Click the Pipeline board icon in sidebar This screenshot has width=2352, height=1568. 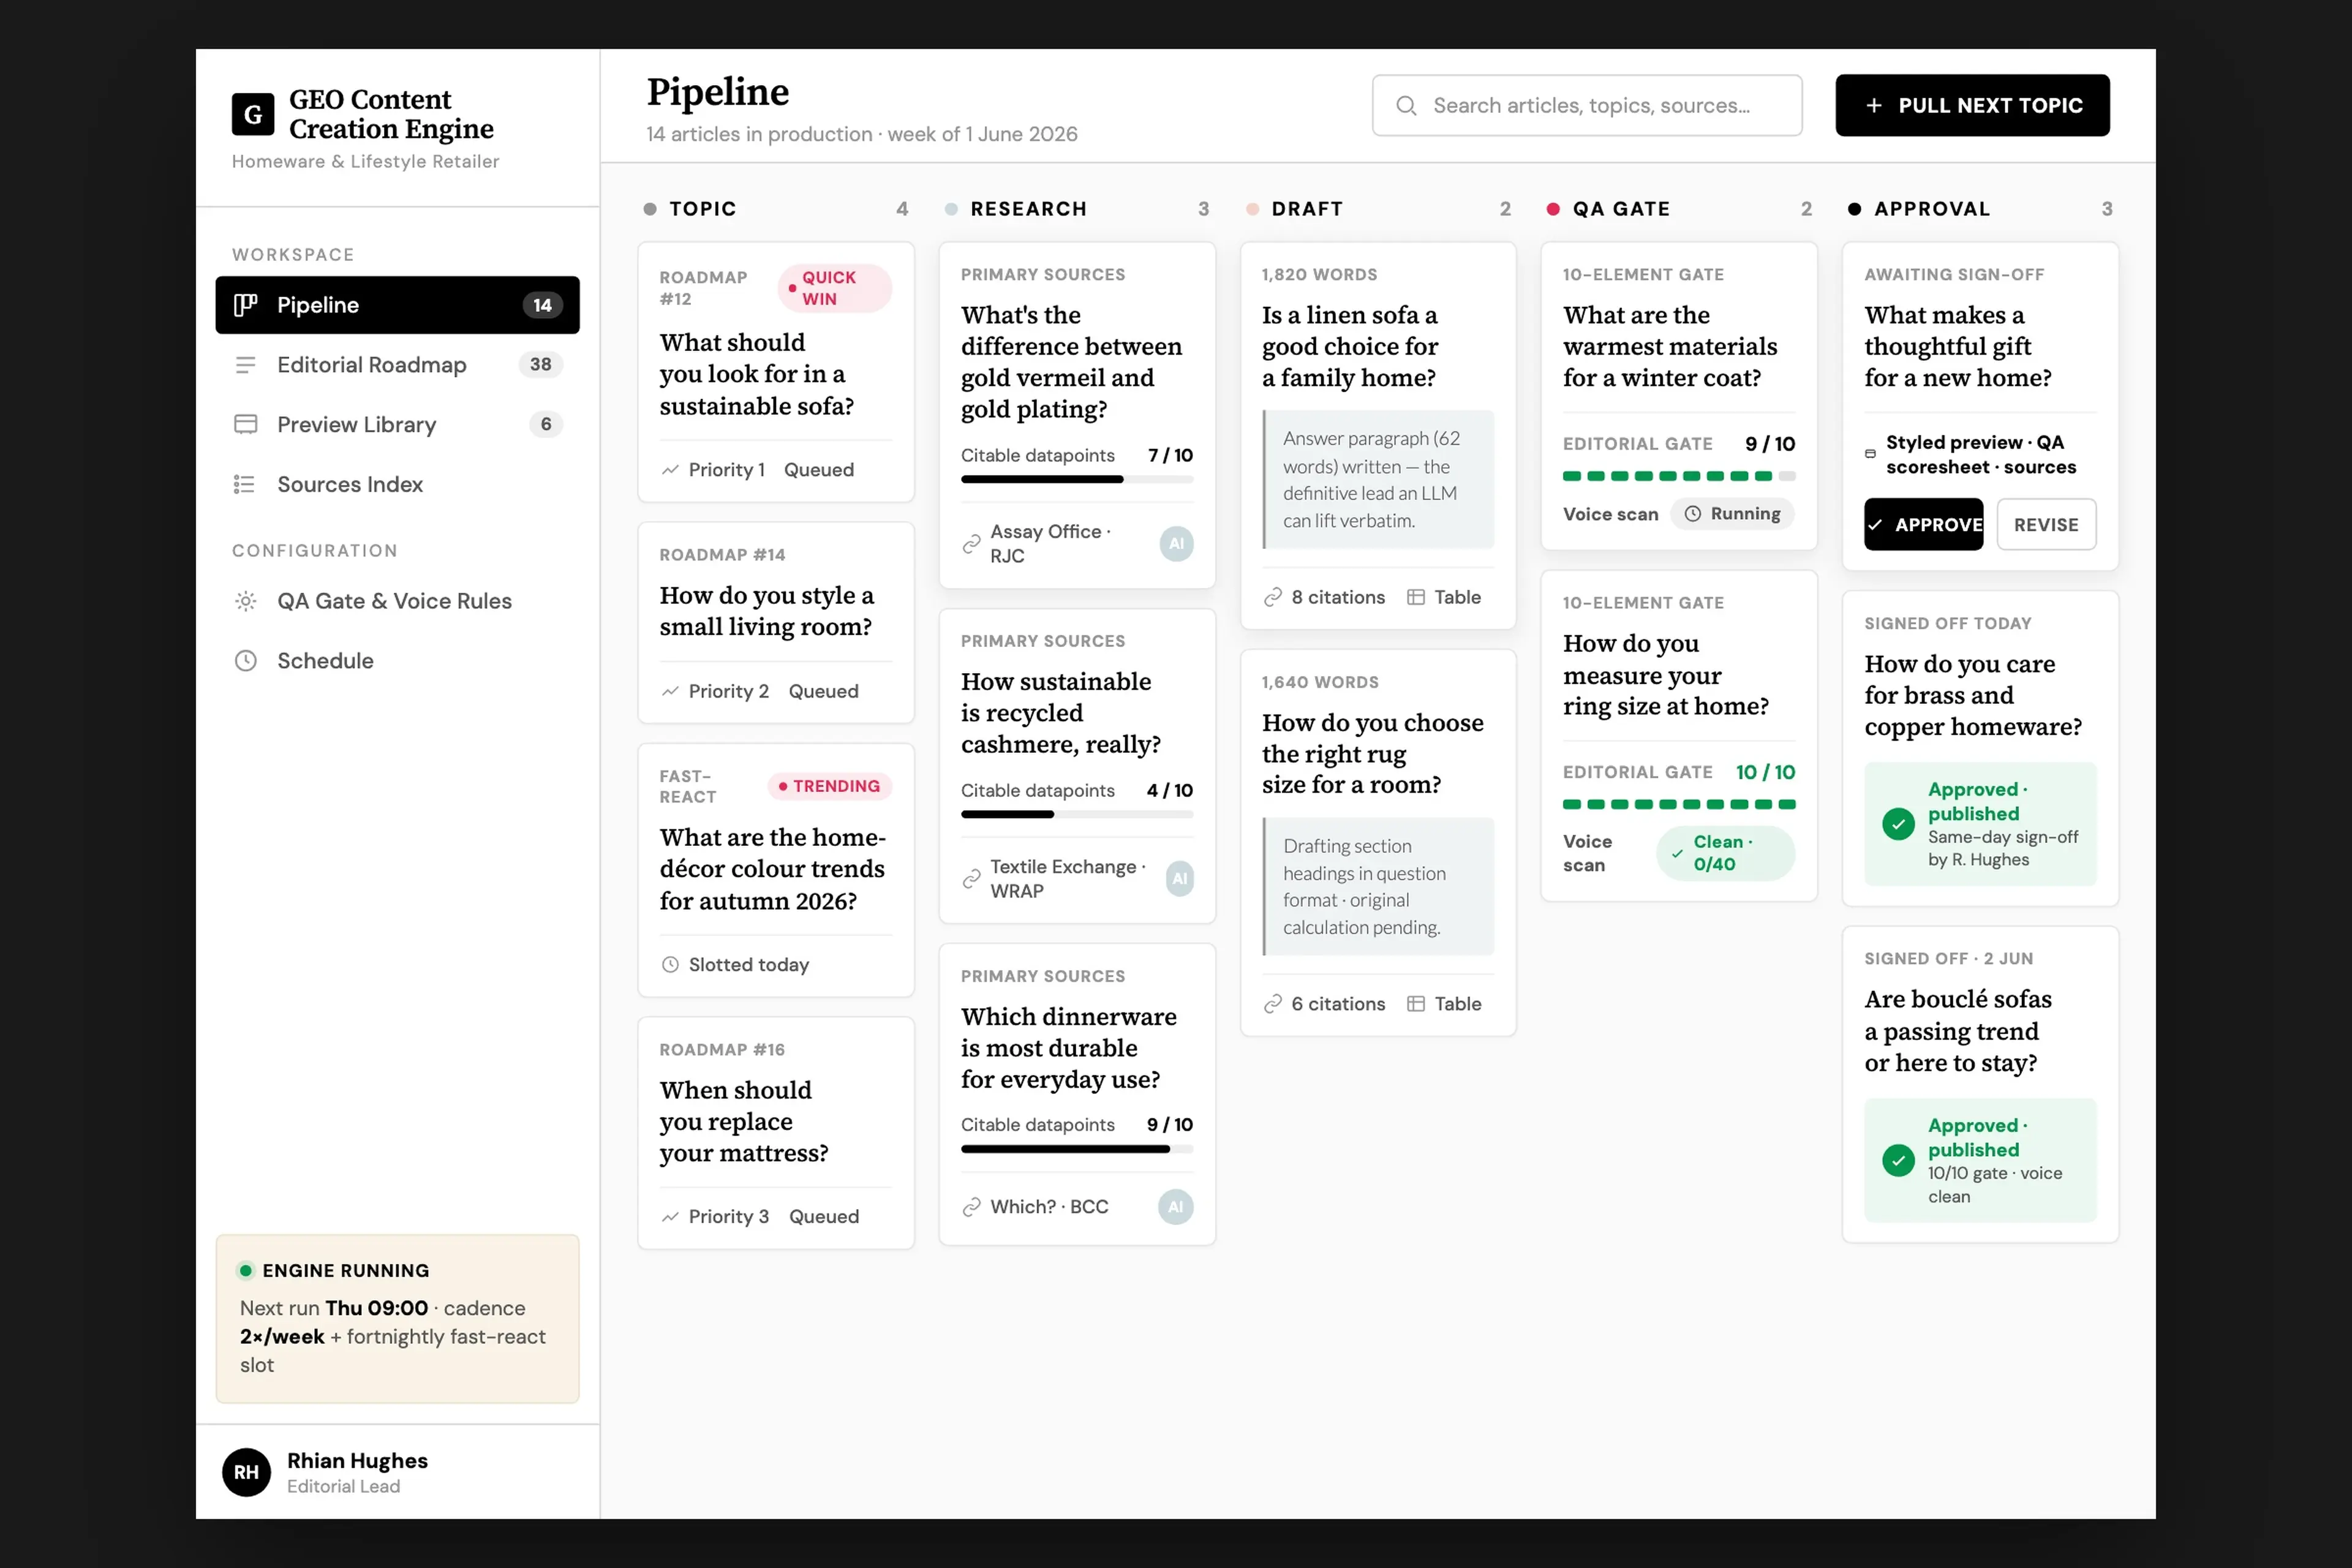(246, 305)
